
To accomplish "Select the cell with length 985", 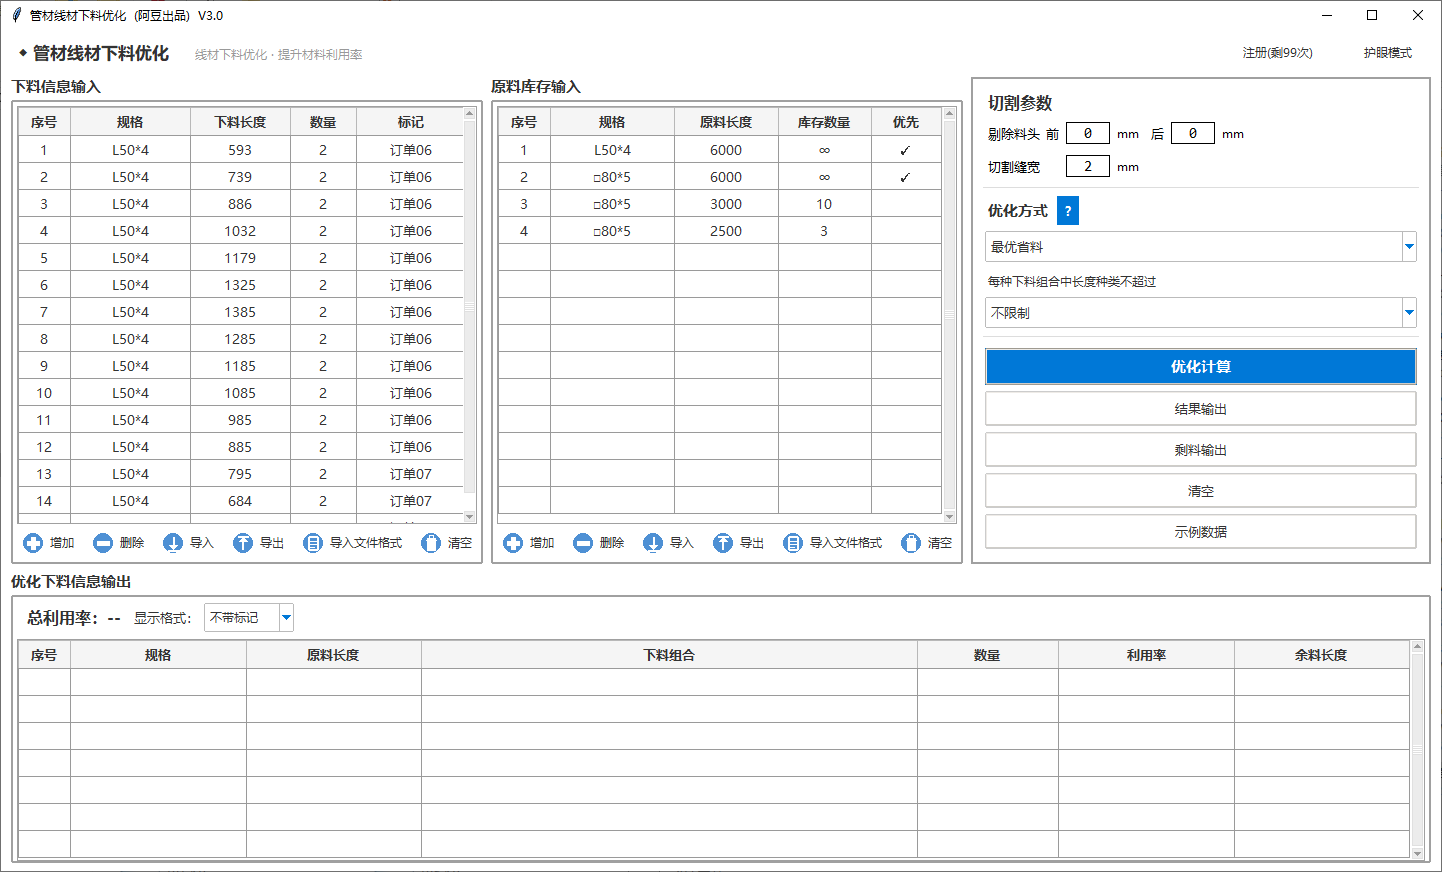I will tap(240, 420).
